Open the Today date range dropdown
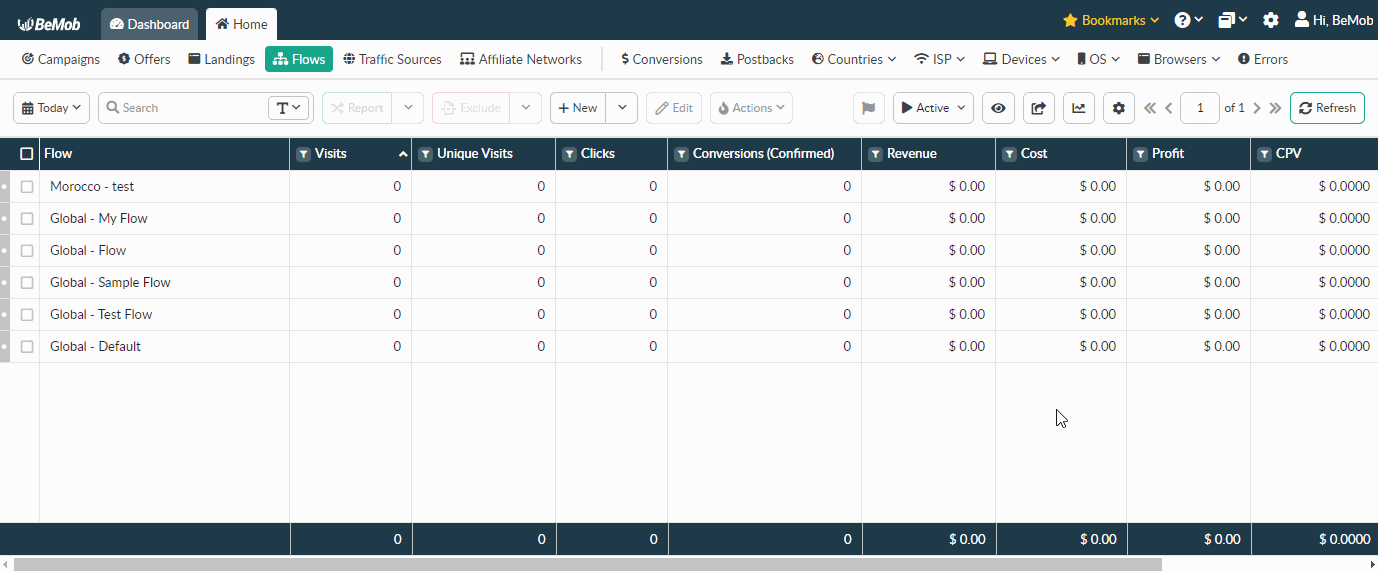Screen dimensions: 1378x573 (x=51, y=108)
